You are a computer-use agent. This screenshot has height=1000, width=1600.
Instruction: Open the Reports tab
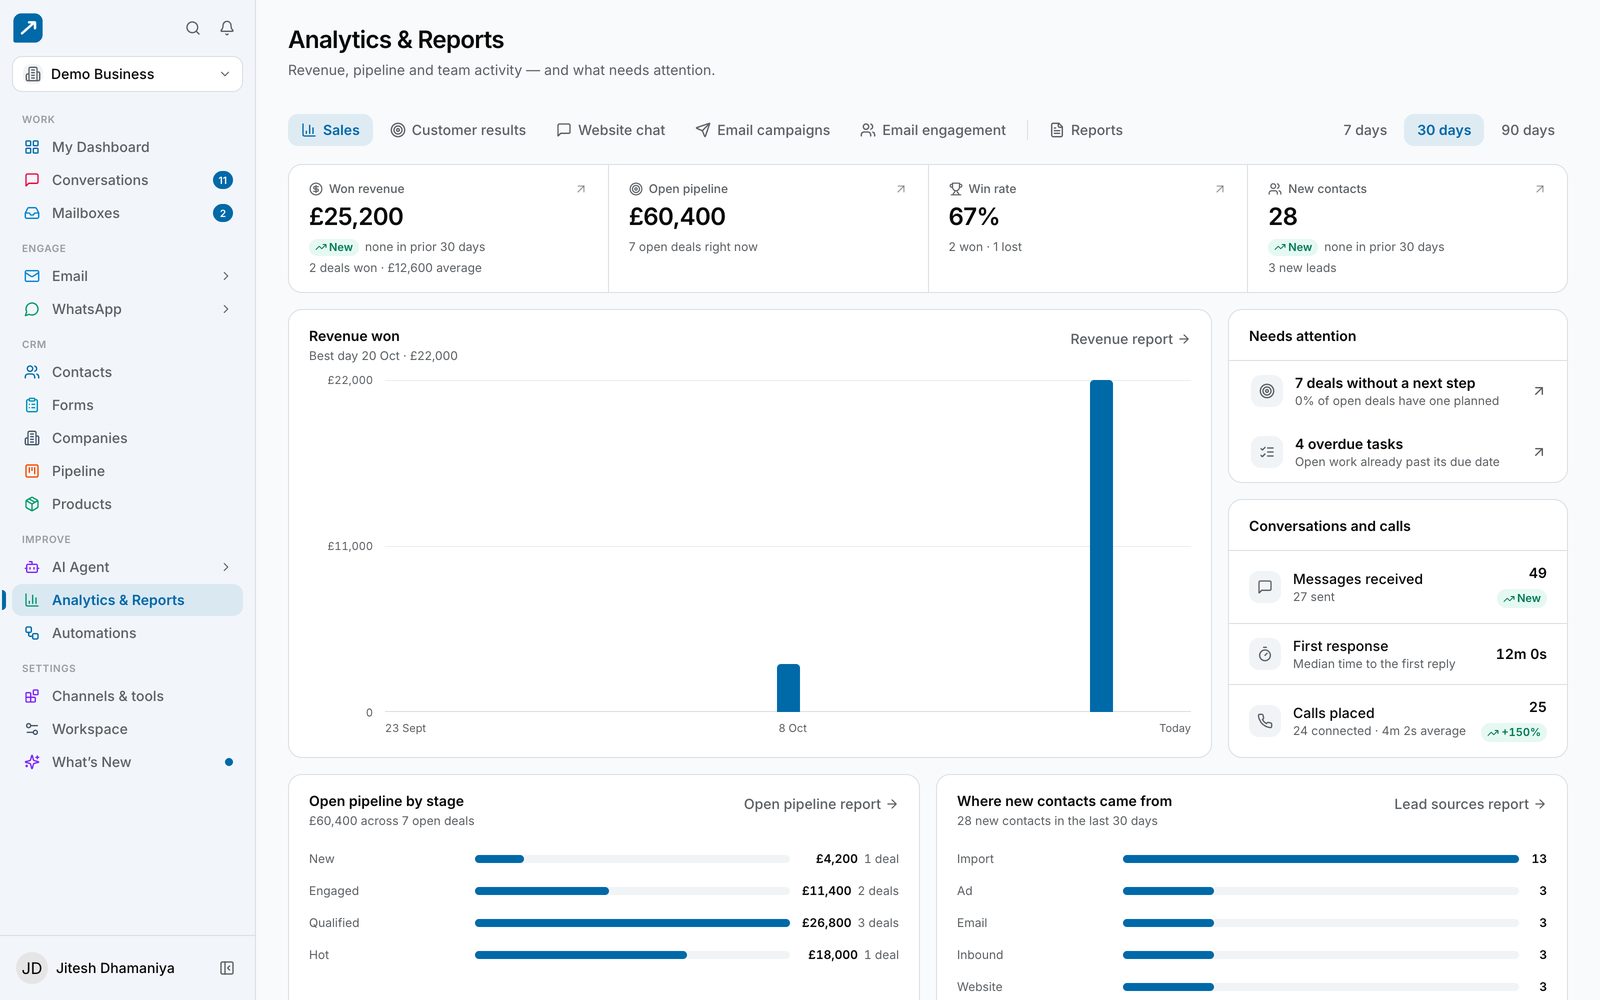coord(1086,130)
